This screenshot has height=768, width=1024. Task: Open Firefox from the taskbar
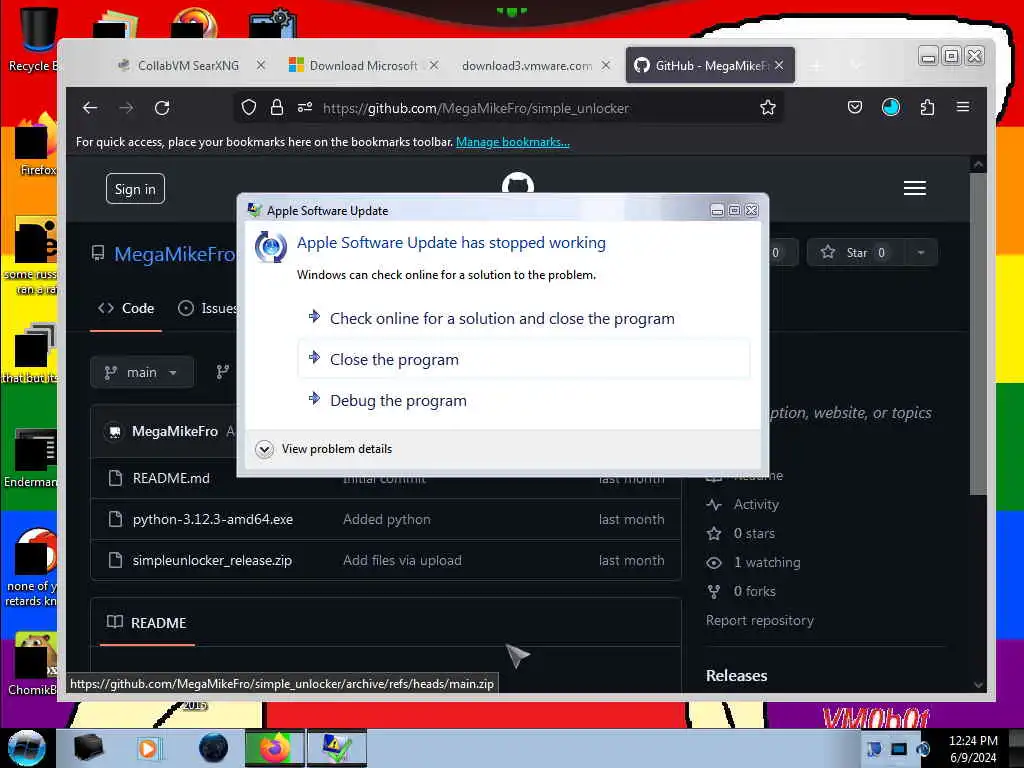tap(274, 748)
